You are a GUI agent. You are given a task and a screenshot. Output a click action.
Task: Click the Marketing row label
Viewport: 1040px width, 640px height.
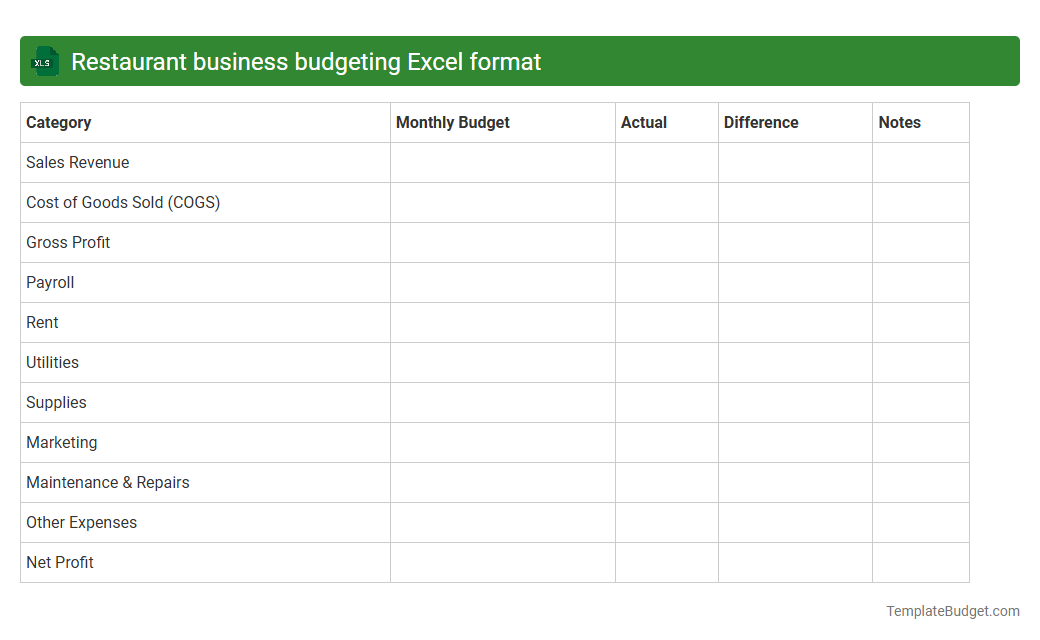[61, 442]
